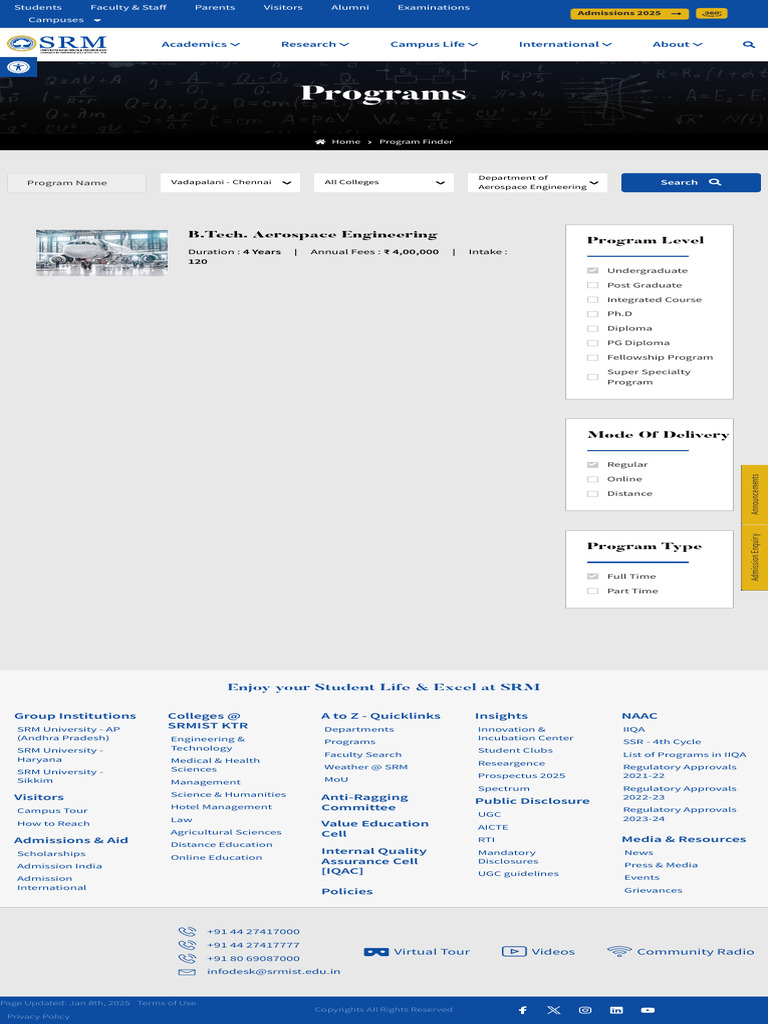Viewport: 768px width, 1024px height.
Task: Open the Students top bar link
Action: (38, 7)
